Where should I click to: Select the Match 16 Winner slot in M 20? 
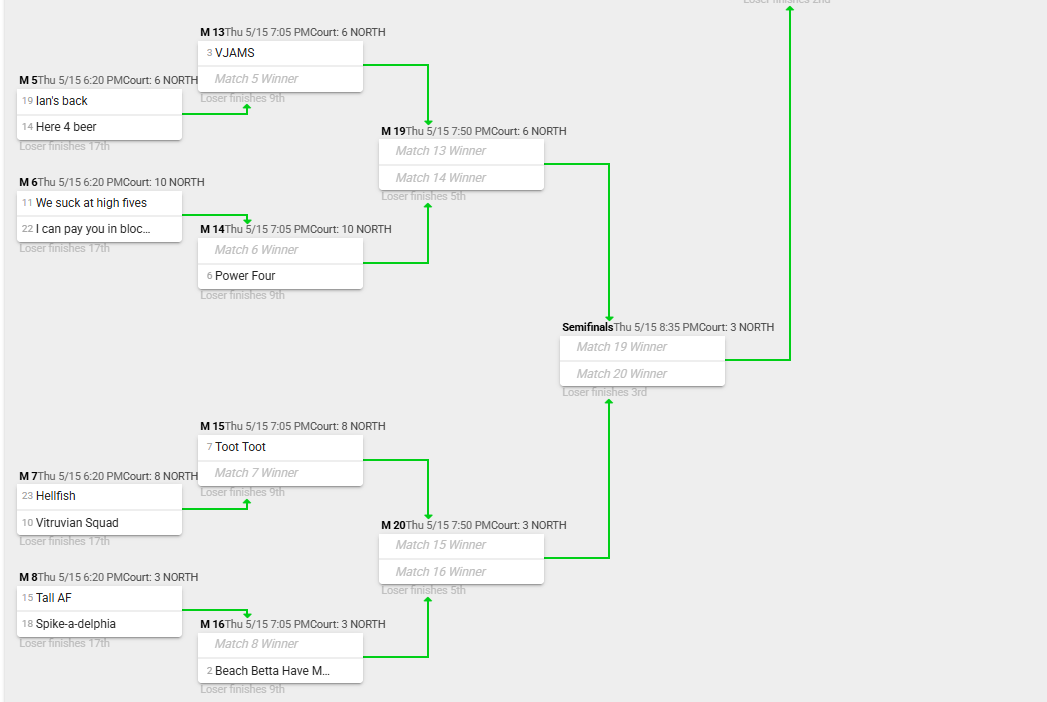tap(461, 572)
